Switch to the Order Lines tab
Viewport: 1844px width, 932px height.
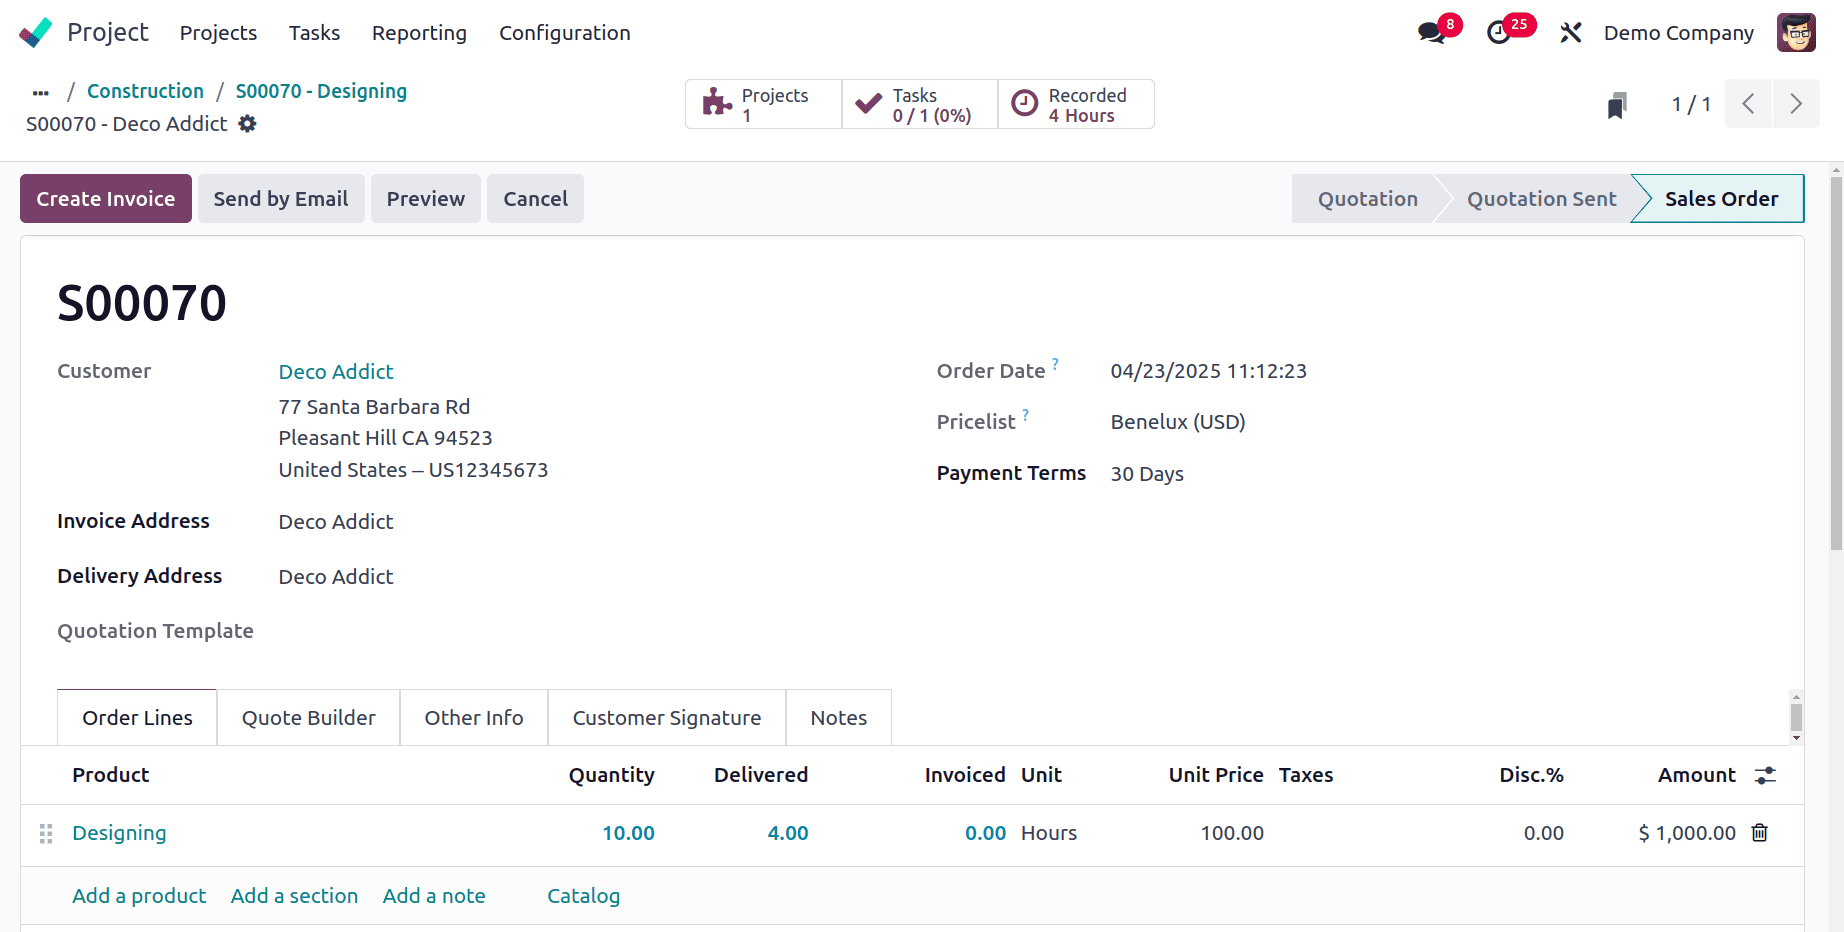[137, 717]
